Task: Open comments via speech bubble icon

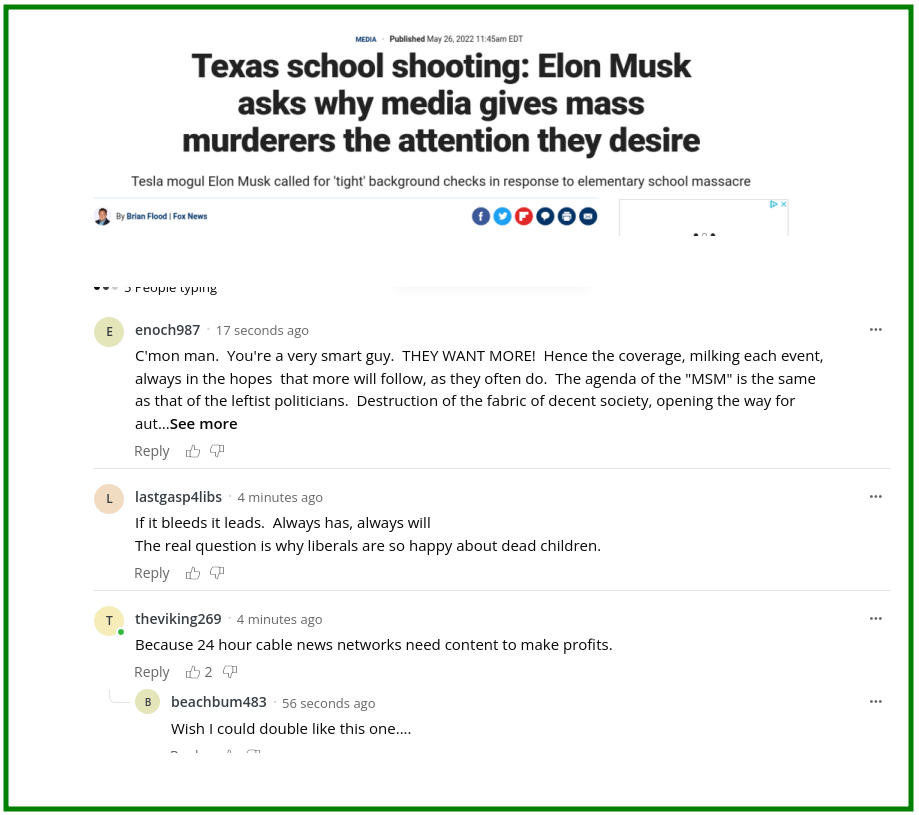Action: coord(545,217)
